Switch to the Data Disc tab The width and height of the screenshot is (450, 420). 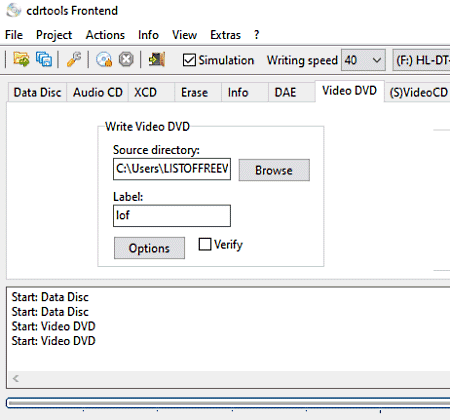pos(37,92)
